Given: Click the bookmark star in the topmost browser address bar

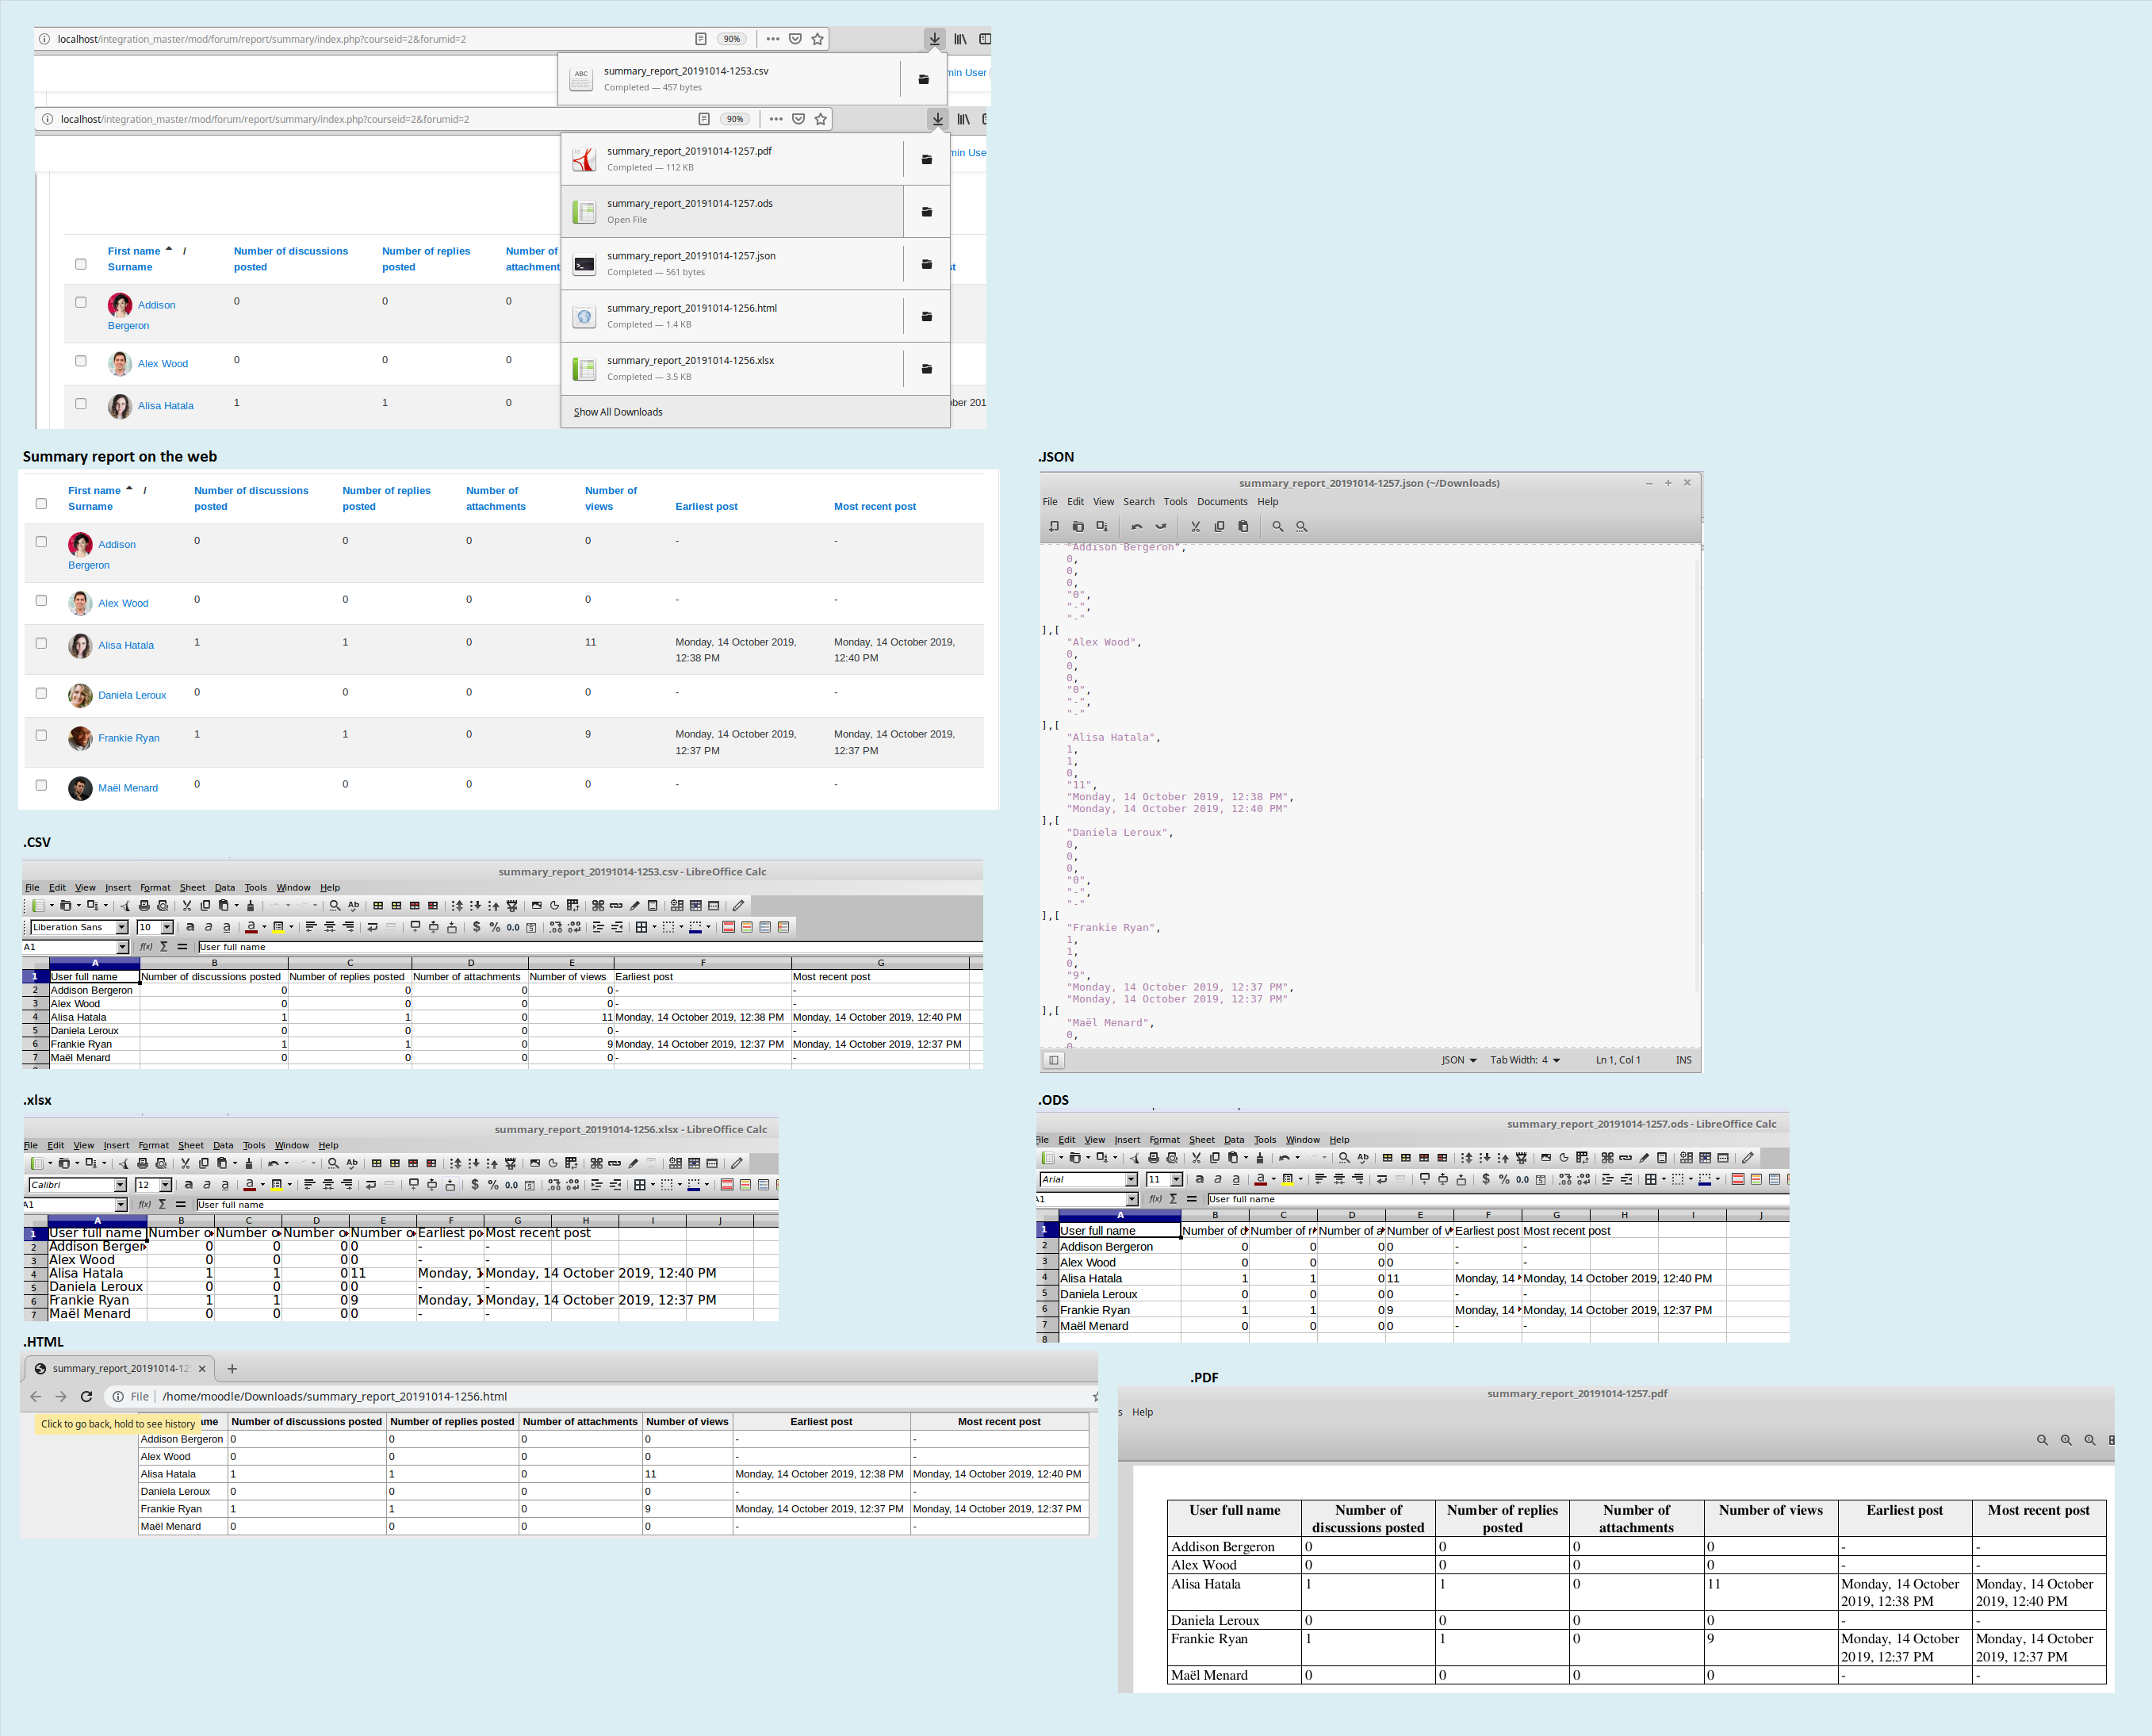Looking at the screenshot, I should 818,39.
